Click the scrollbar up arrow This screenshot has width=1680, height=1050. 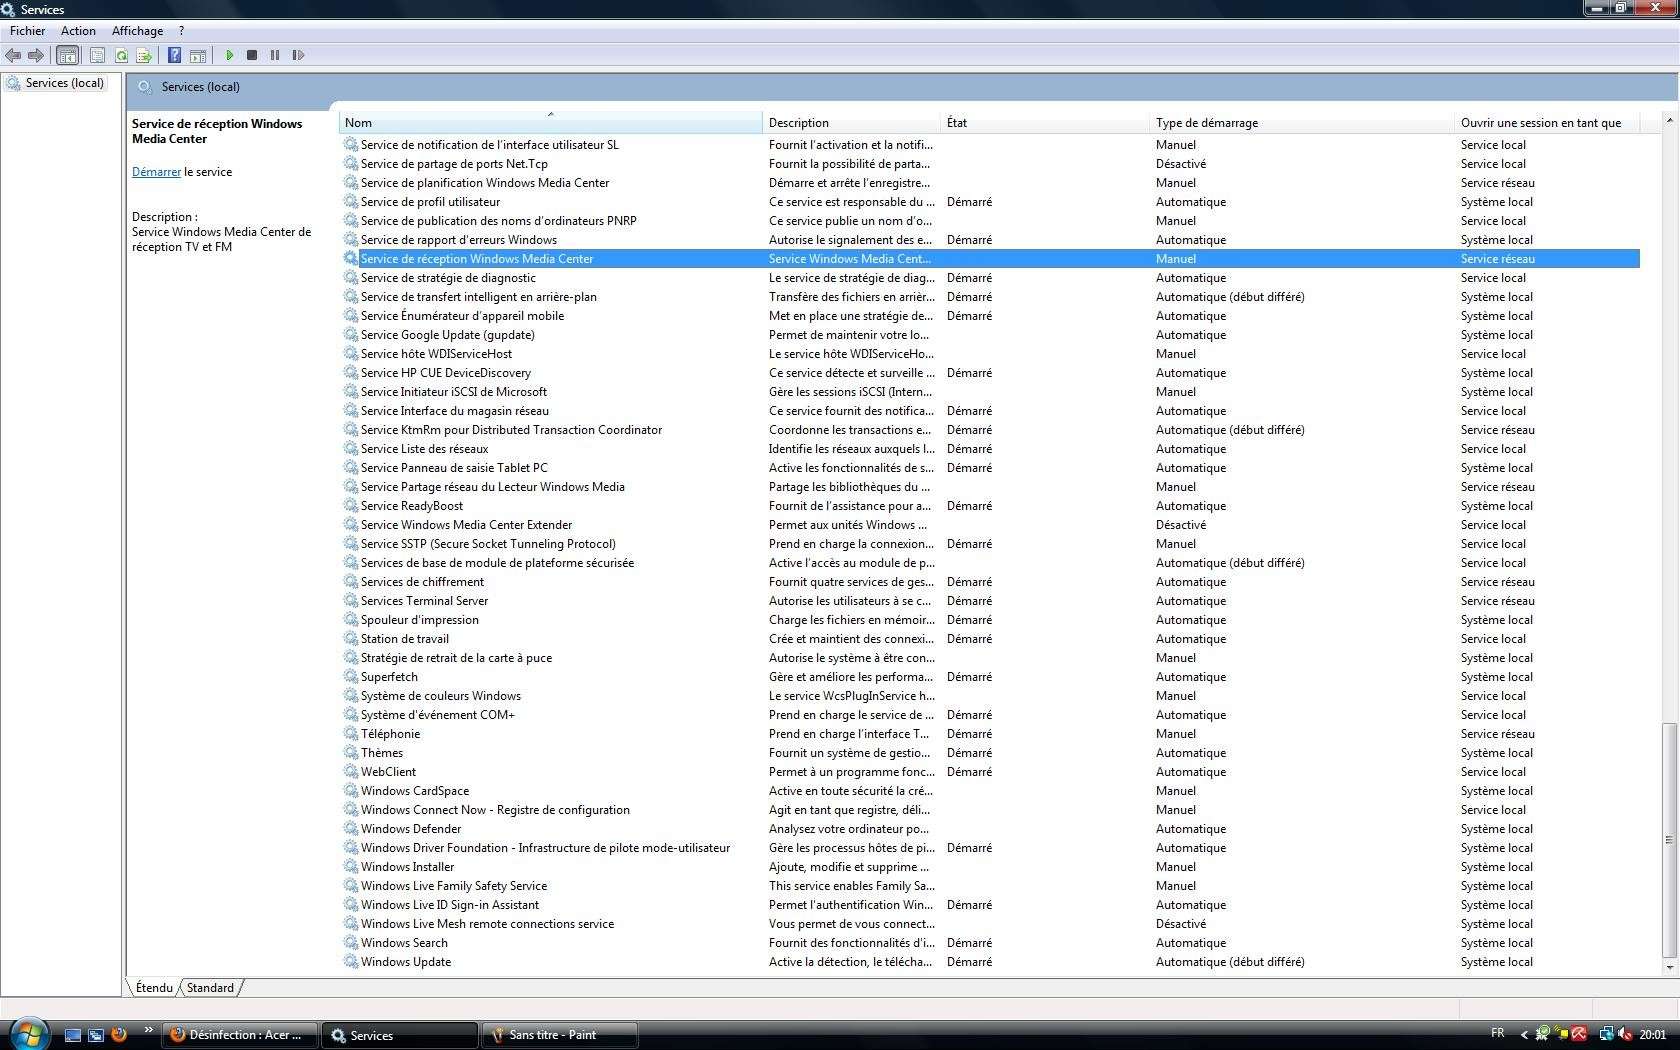[1669, 120]
